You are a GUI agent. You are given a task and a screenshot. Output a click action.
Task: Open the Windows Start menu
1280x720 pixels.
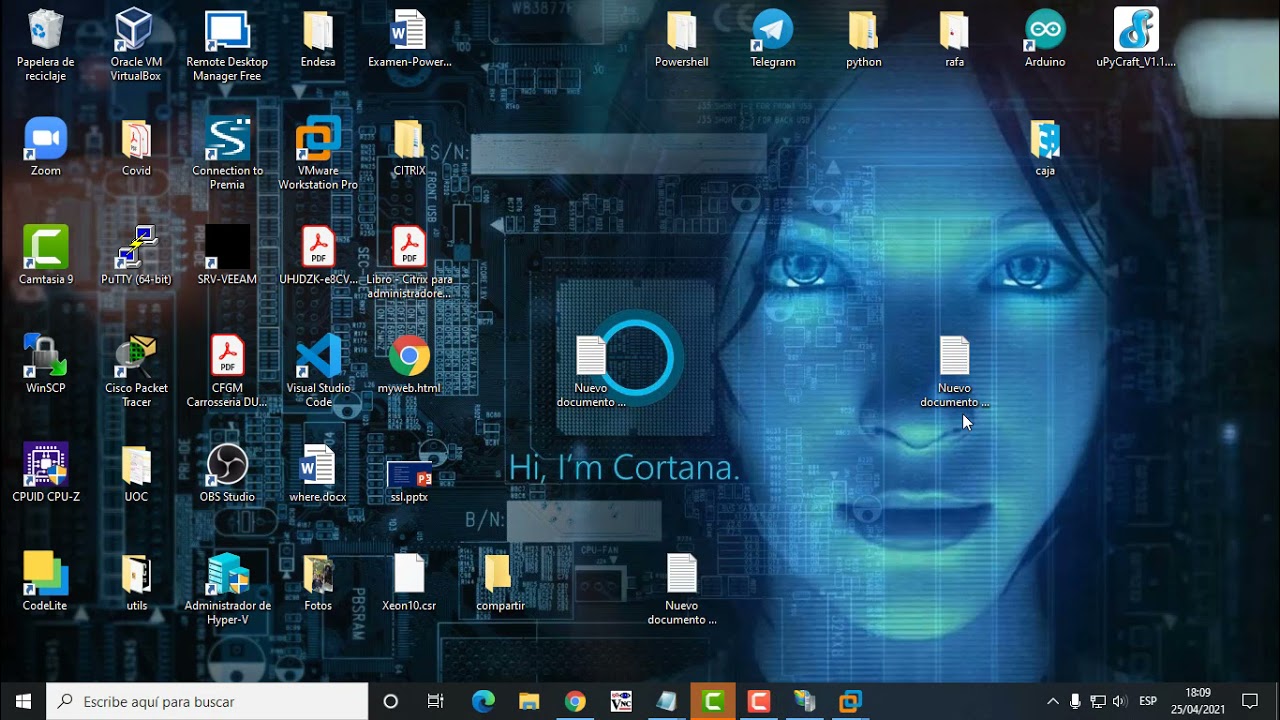tap(23, 701)
